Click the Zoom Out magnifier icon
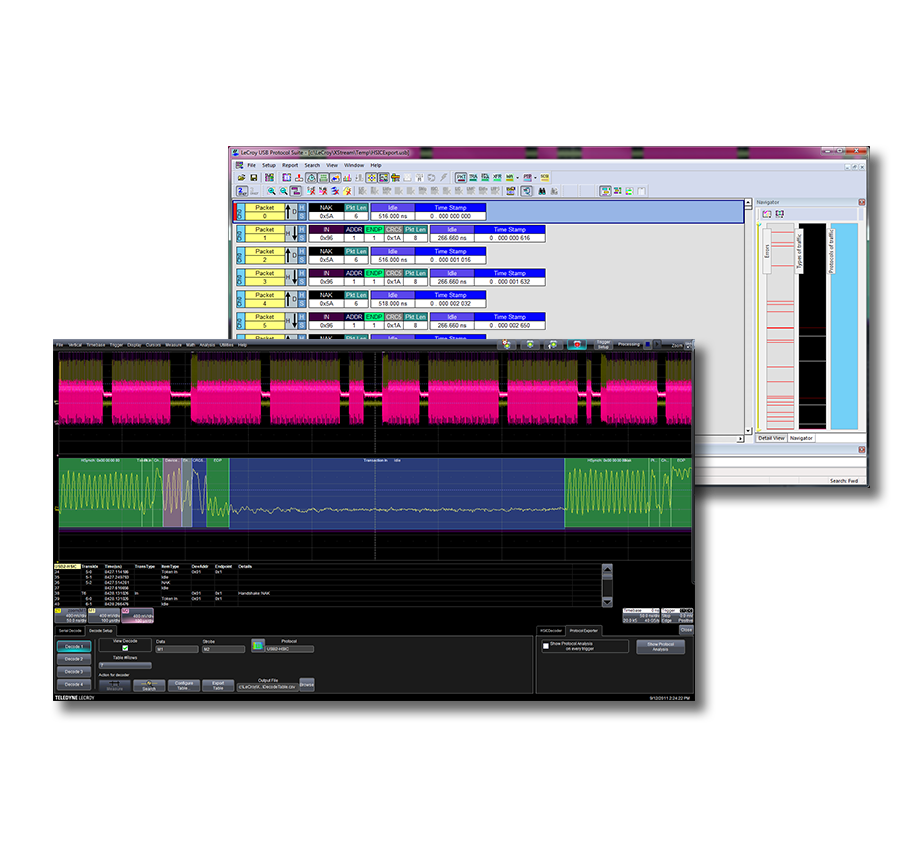922x852 pixels. point(284,191)
